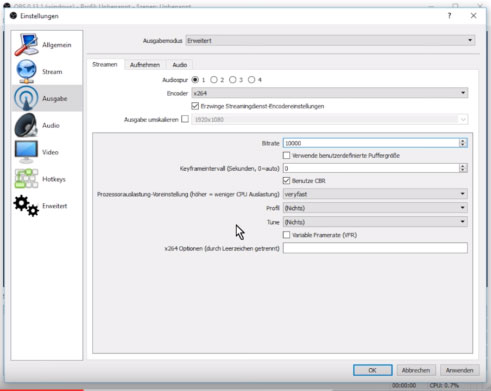
Task: Select Audiospur 1 radio button
Action: 195,80
